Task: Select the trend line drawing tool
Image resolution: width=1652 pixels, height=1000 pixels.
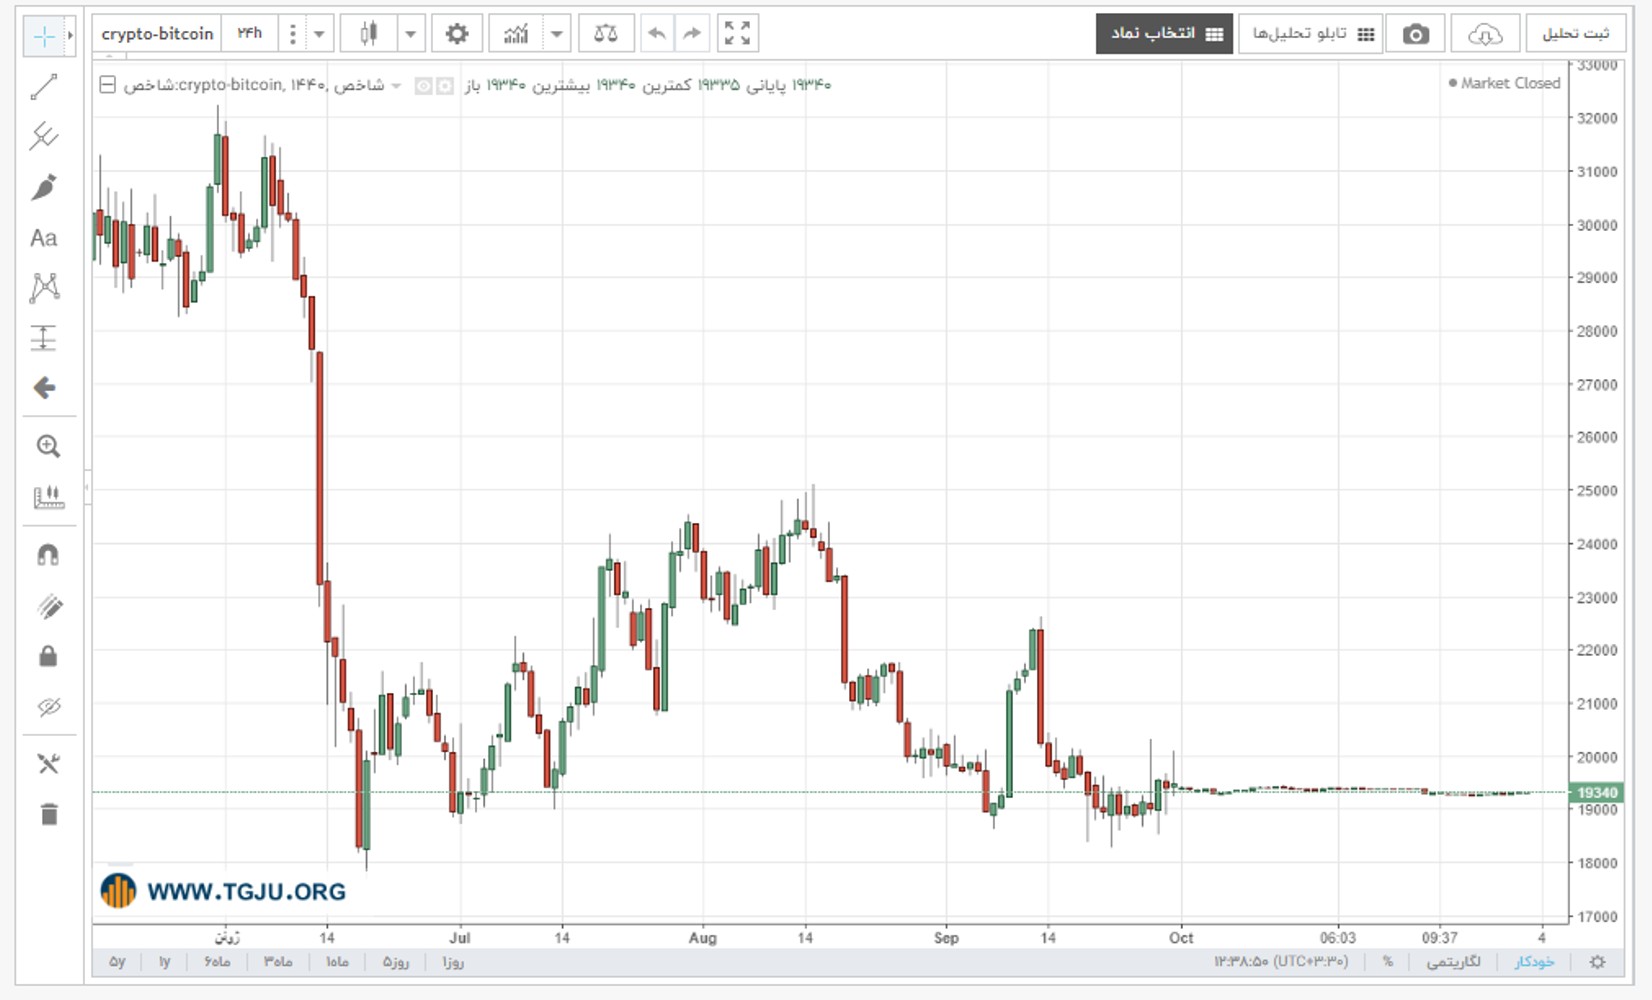Action: (x=44, y=87)
